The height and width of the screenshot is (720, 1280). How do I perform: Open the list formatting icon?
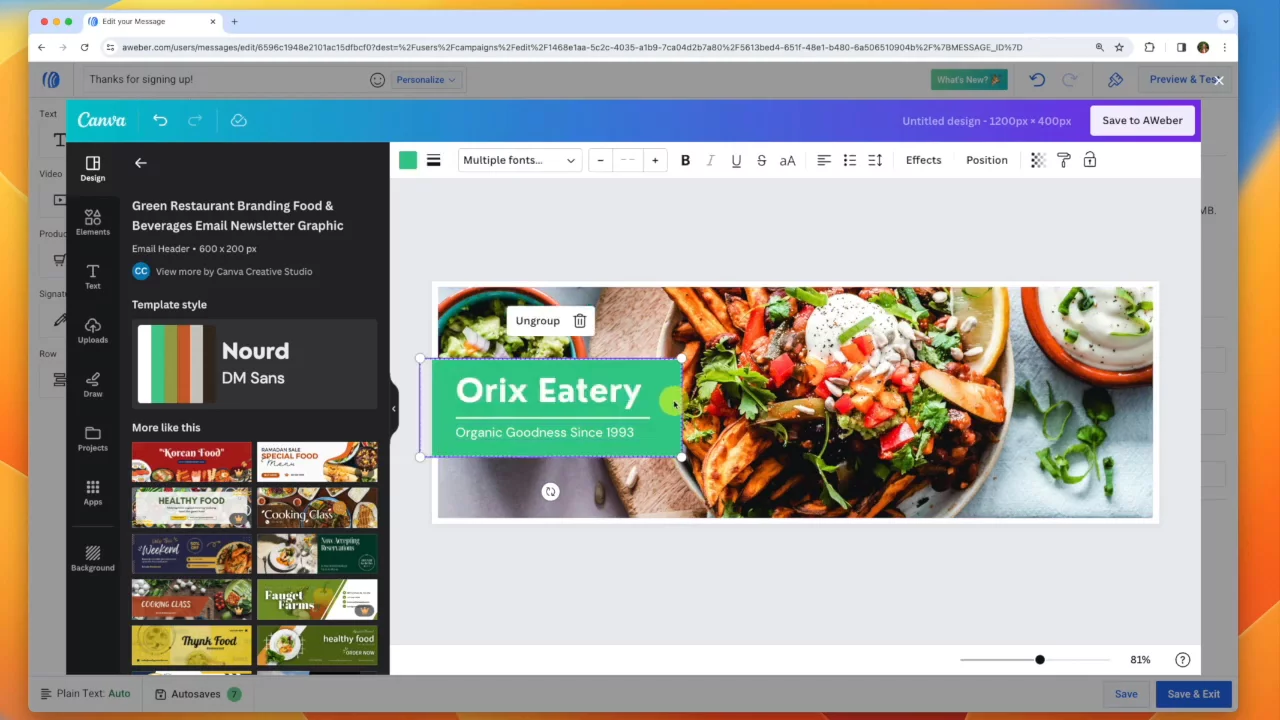click(849, 160)
